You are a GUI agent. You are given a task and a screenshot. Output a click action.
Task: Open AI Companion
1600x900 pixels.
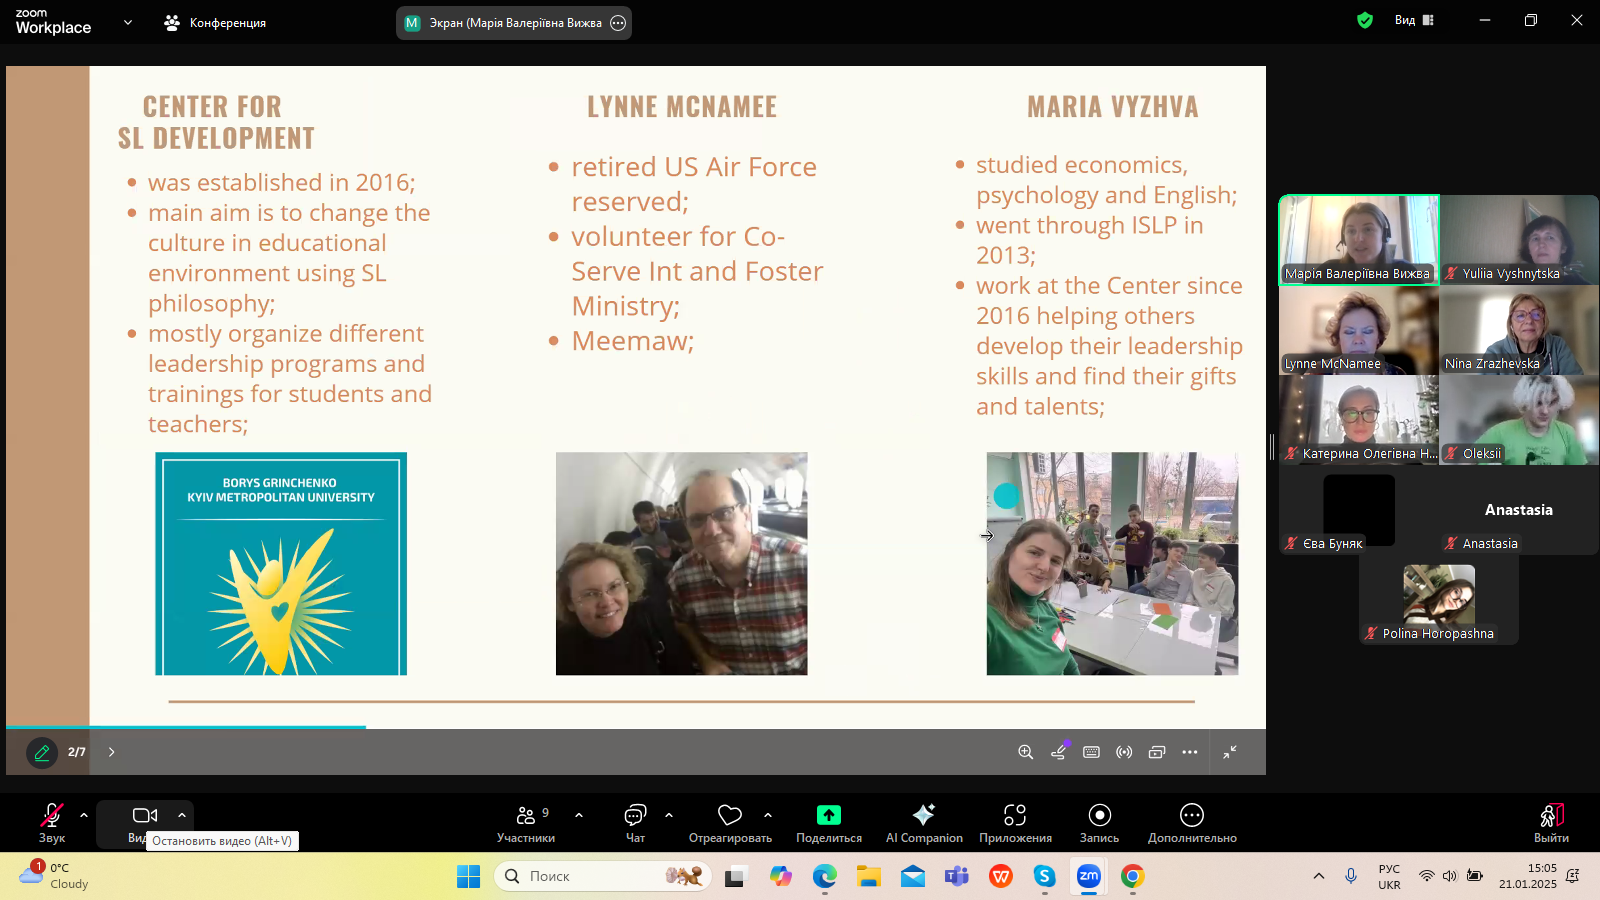pos(924,823)
